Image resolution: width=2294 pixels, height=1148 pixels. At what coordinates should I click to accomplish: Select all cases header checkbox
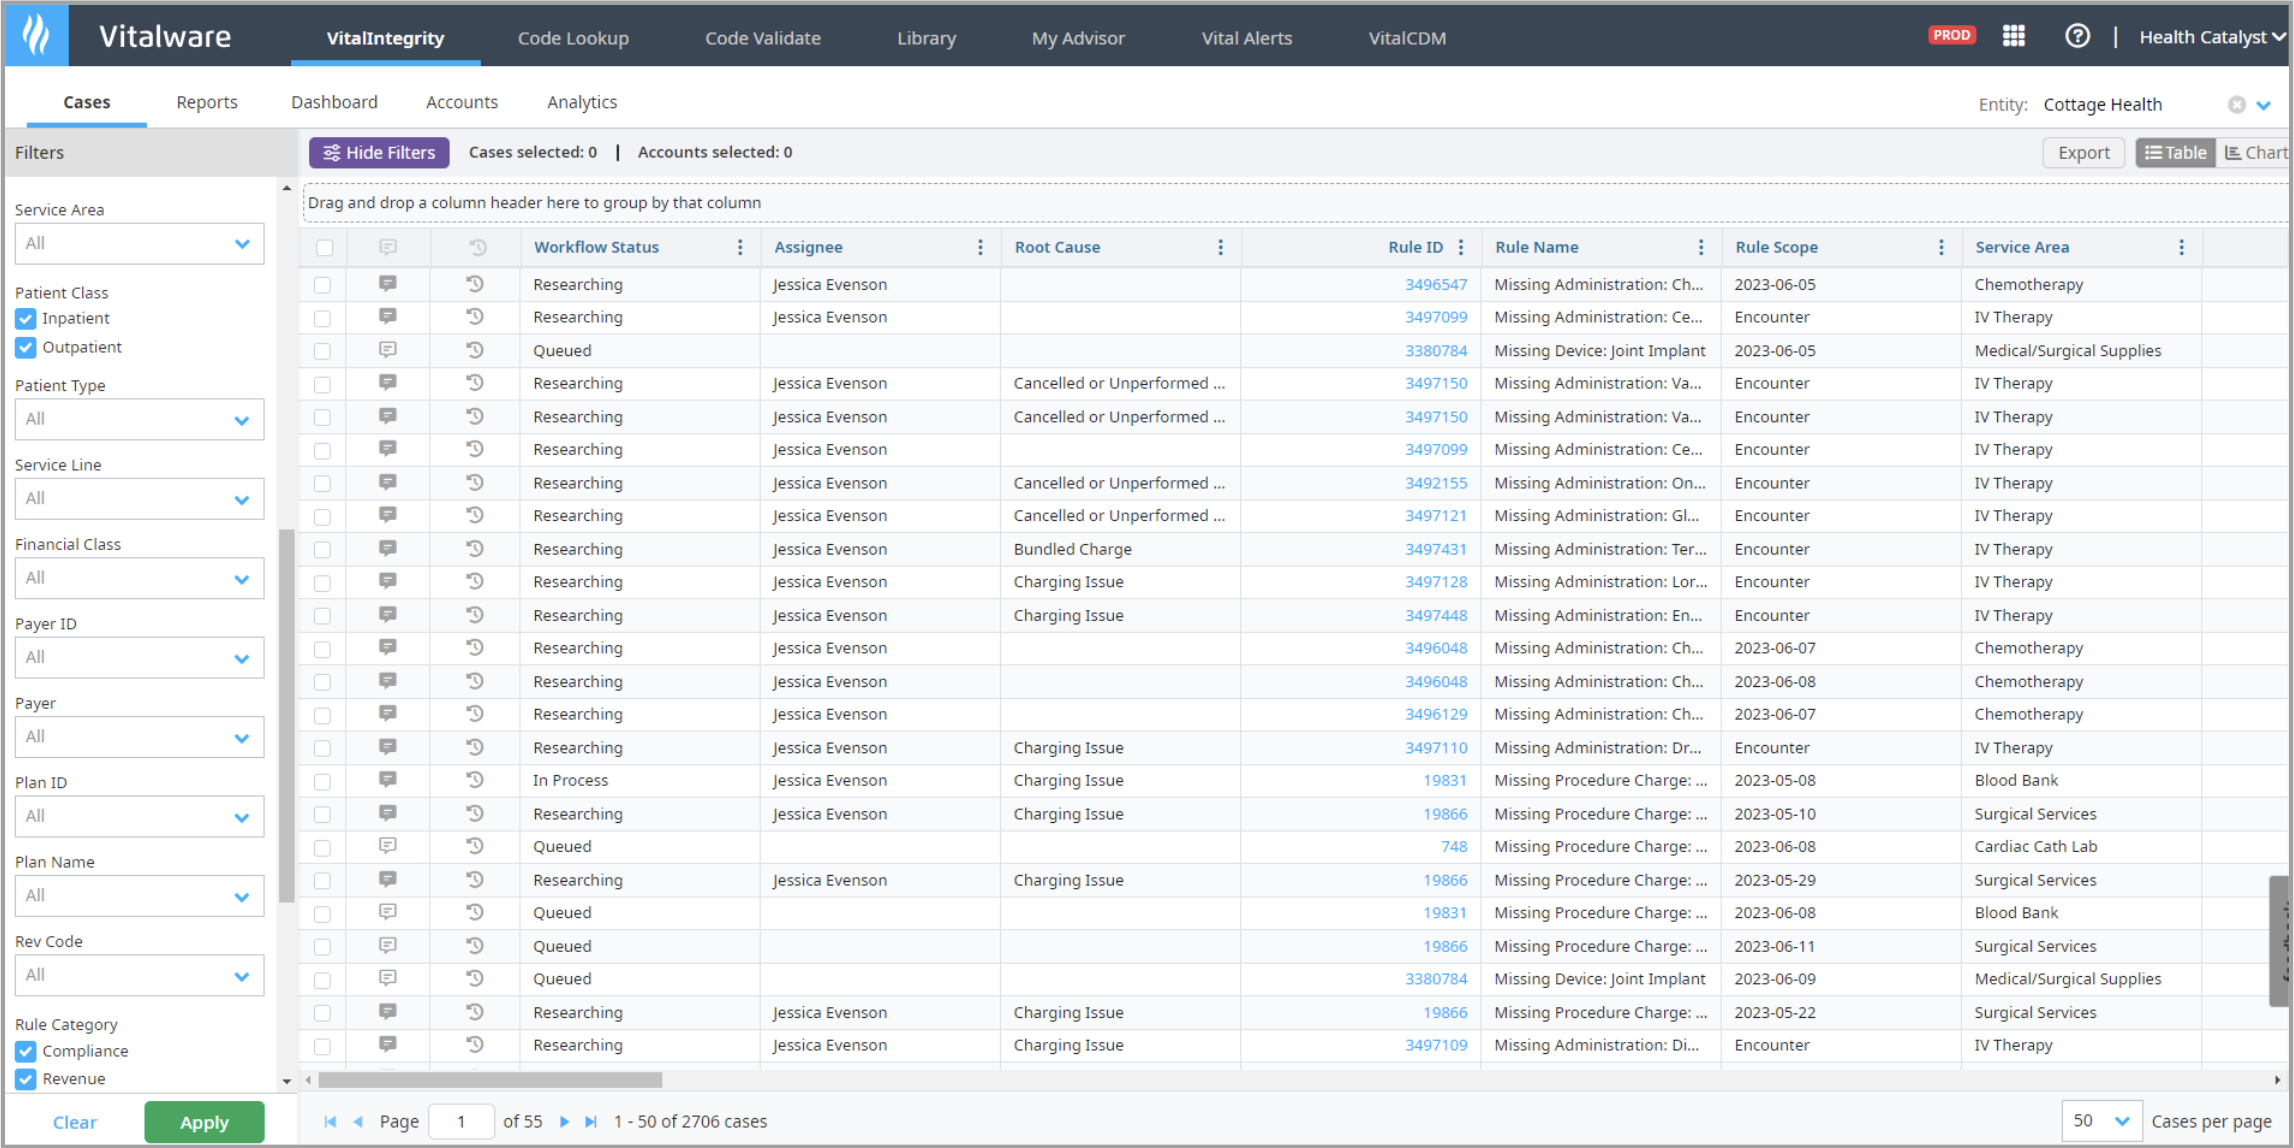click(x=324, y=248)
